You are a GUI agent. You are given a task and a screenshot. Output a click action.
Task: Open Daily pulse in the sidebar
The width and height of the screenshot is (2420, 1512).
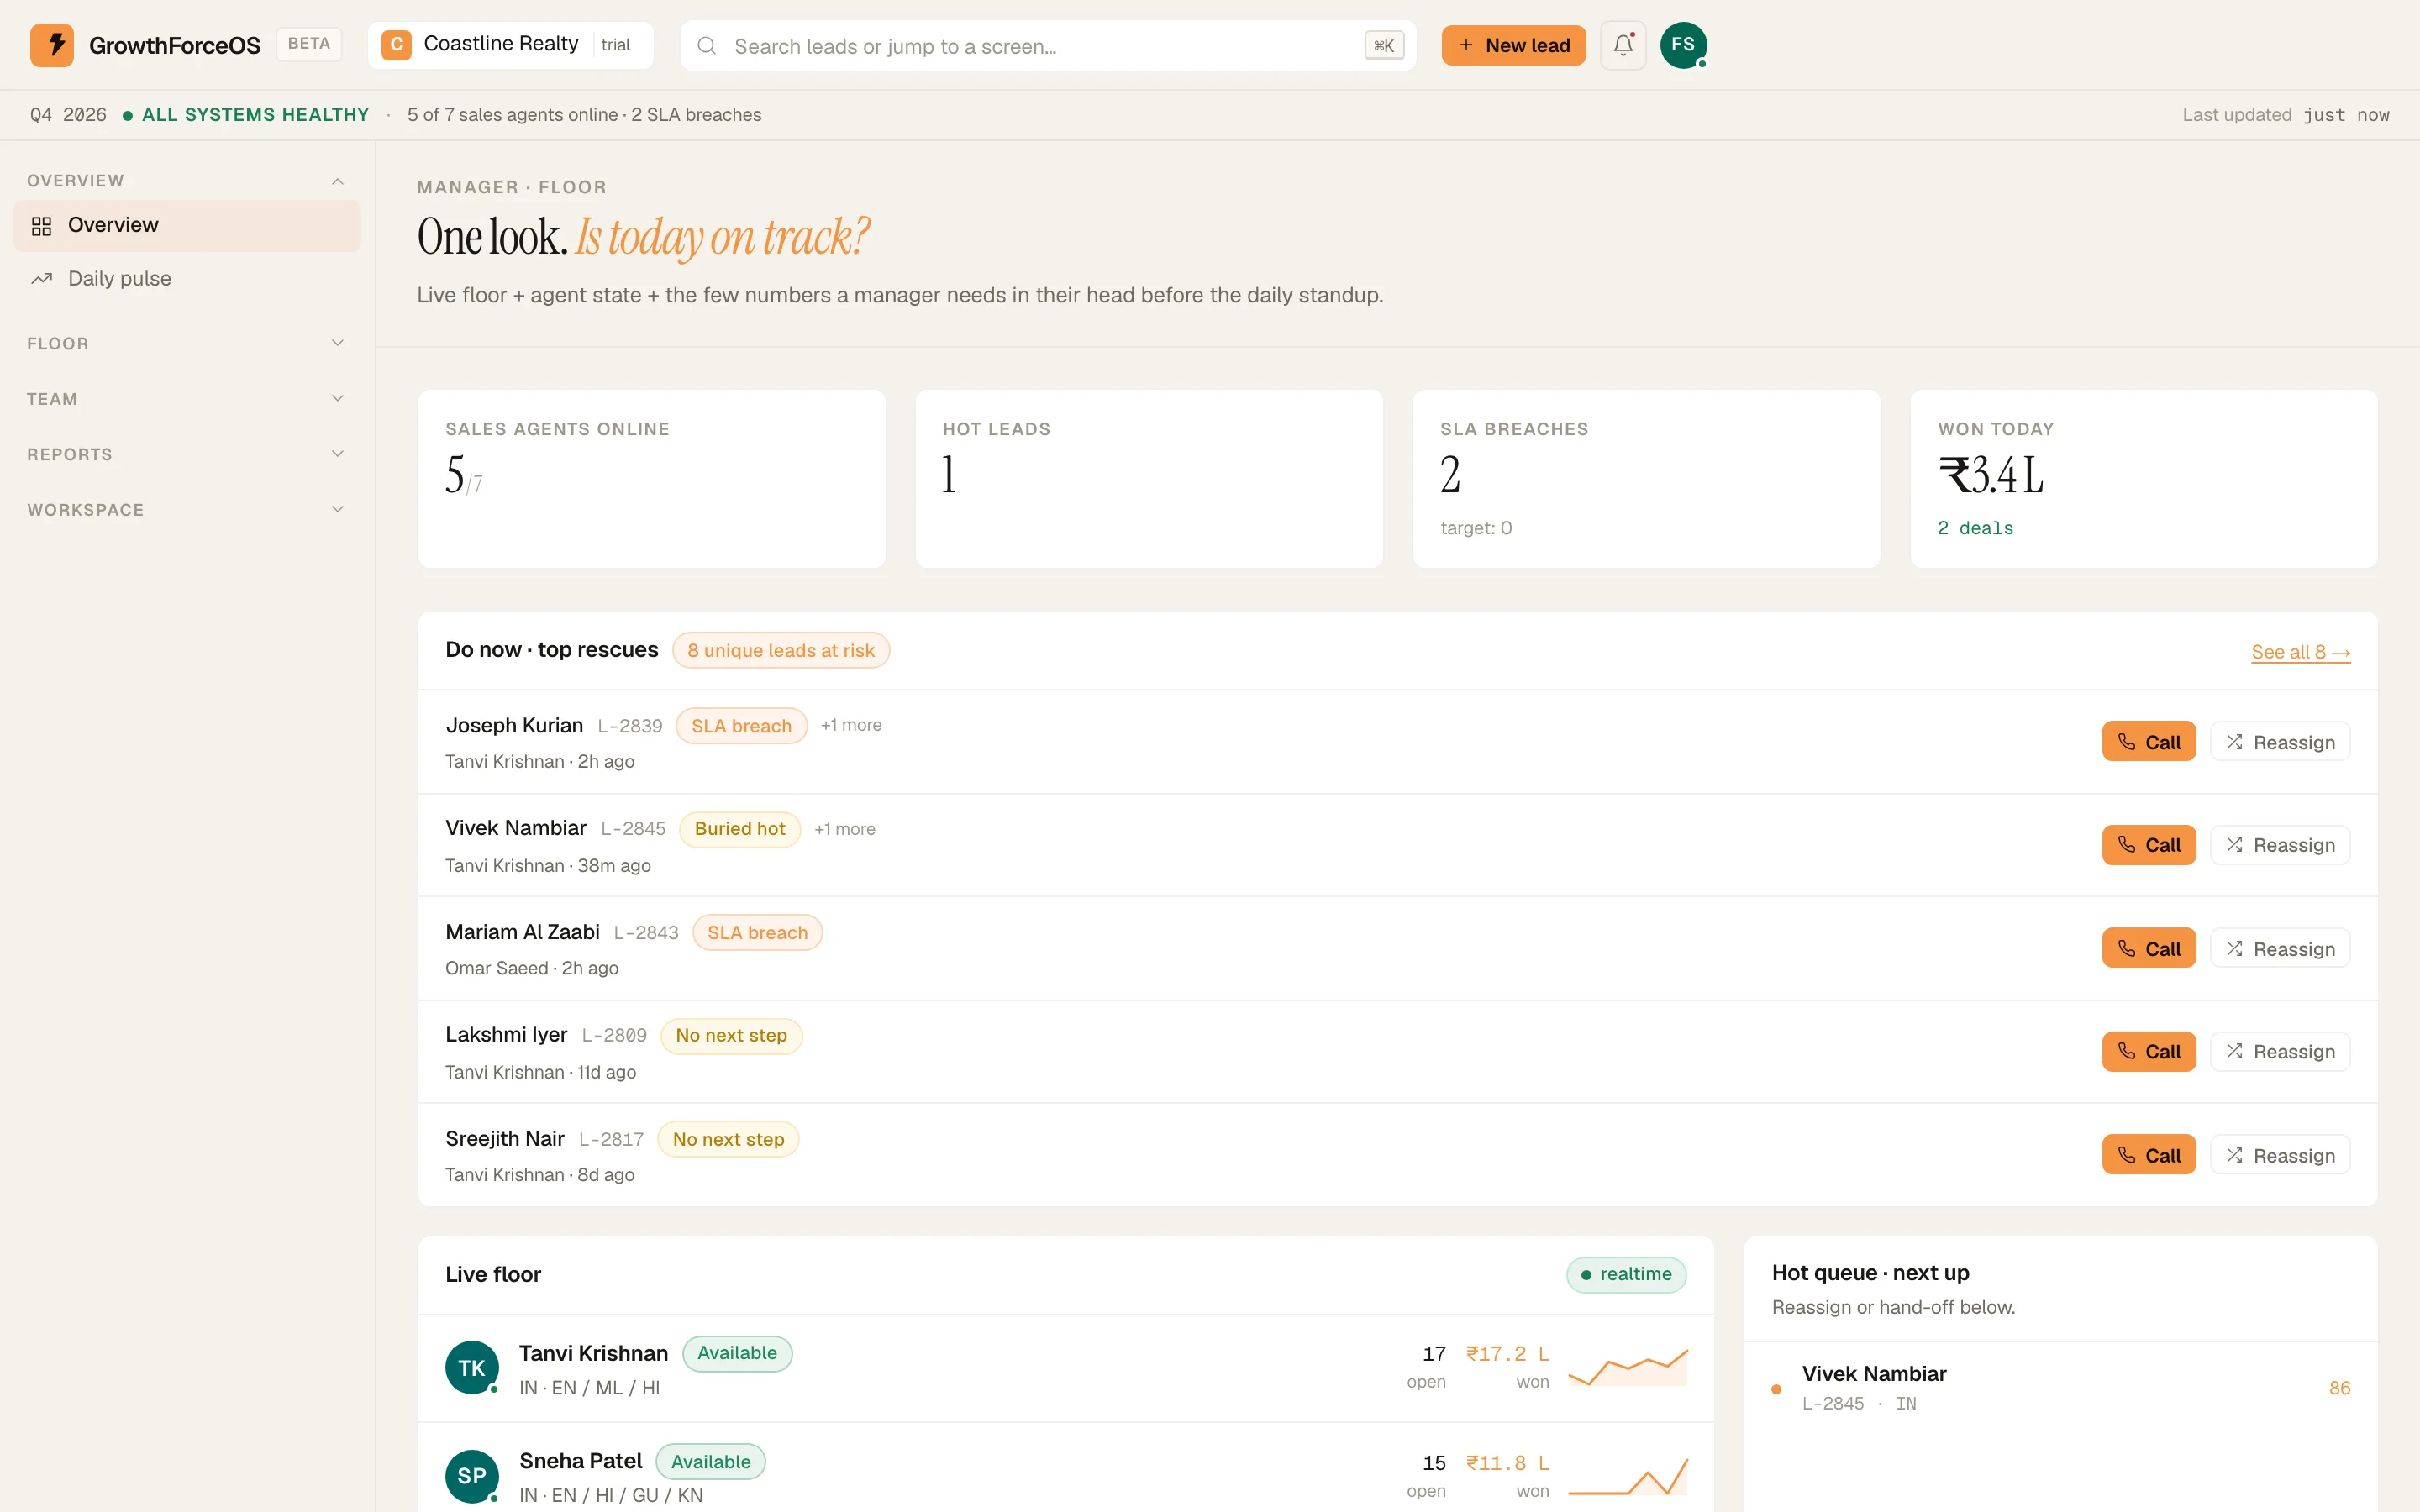pyautogui.click(x=187, y=279)
